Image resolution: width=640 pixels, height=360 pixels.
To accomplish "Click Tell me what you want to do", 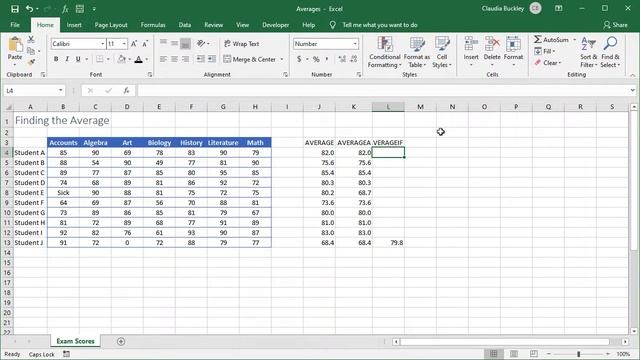I will (380, 25).
